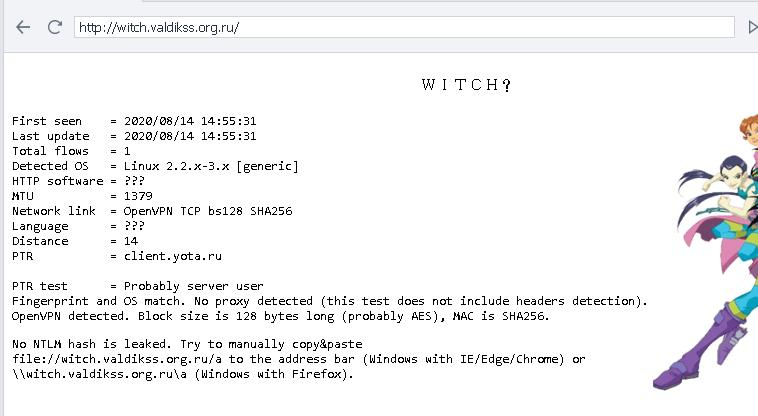
Task: Click the Distance value 14
Action: [x=131, y=241]
